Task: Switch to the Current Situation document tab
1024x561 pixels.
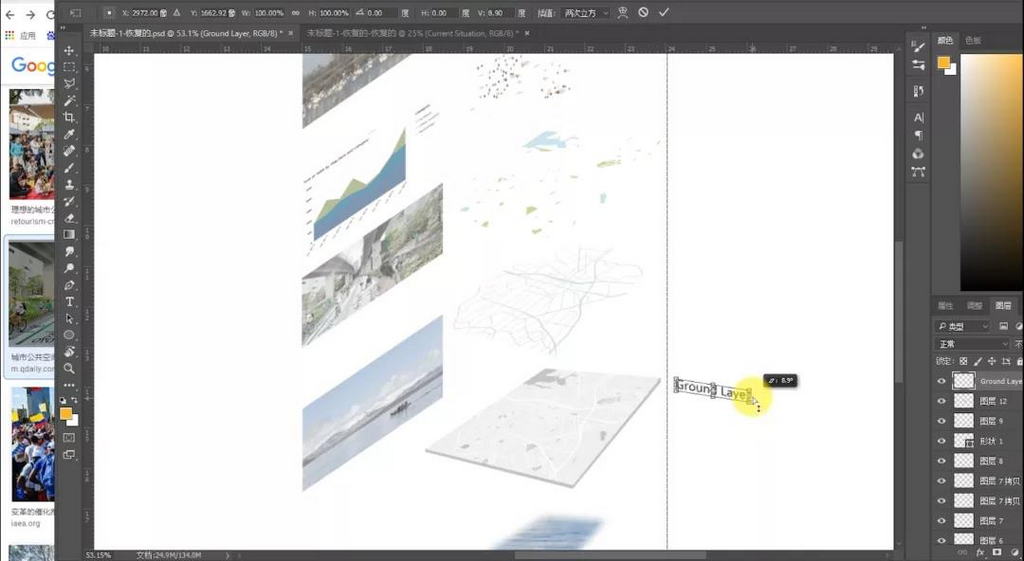Action: coord(412,33)
